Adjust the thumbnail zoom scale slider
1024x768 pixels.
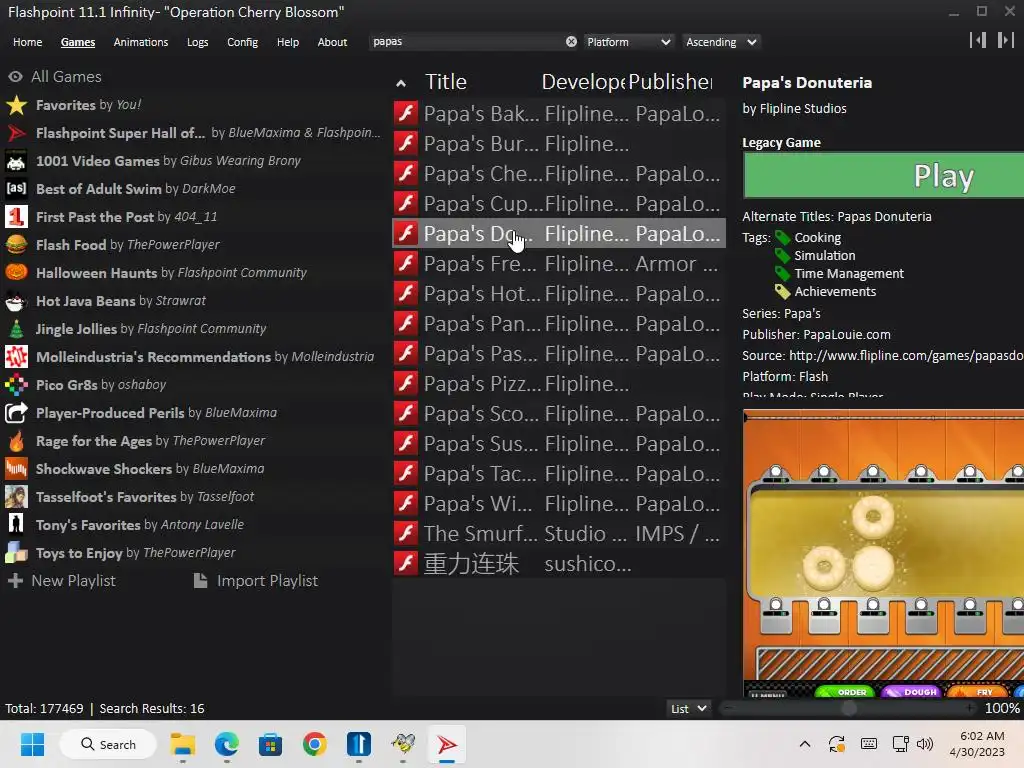[848, 708]
